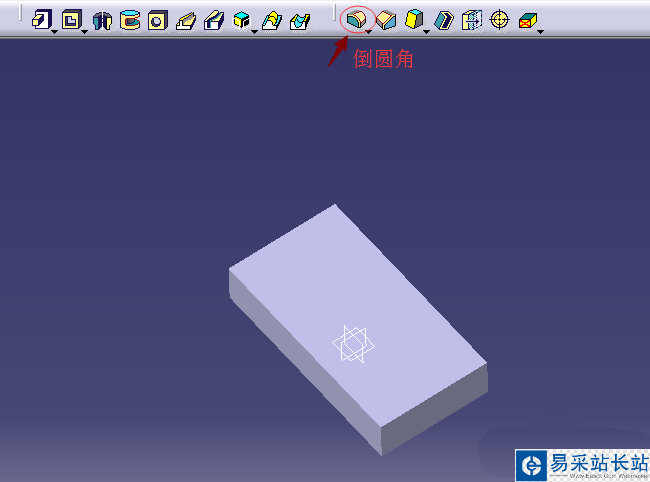Expand the Draft tool flyout arrow

pyautogui.click(x=426, y=32)
